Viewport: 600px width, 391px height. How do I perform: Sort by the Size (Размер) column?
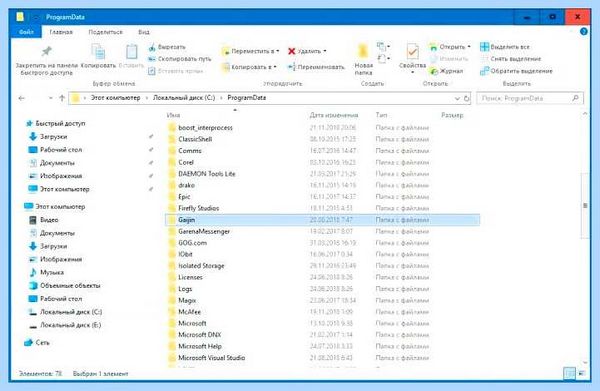pos(452,115)
